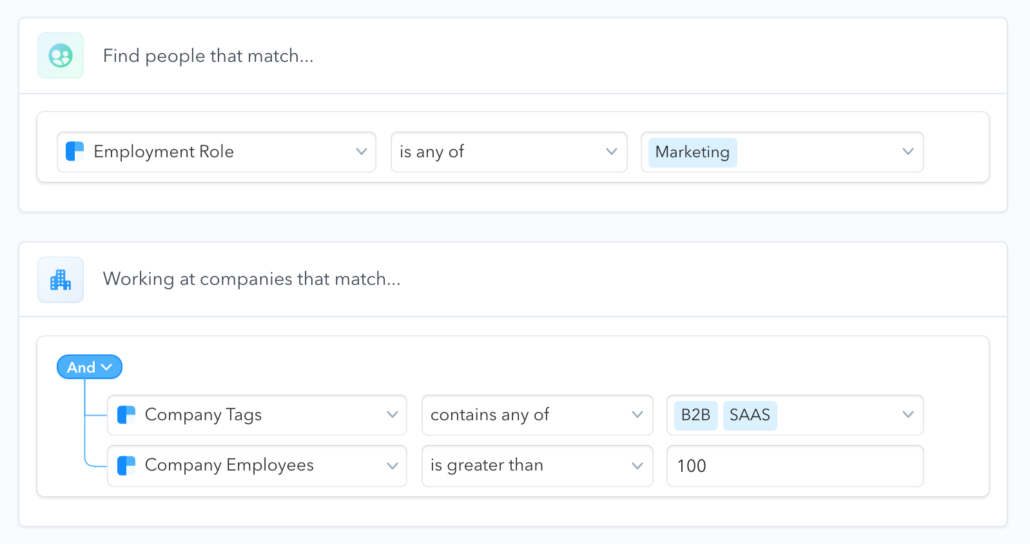Click the people icon beside Find people

pyautogui.click(x=60, y=56)
